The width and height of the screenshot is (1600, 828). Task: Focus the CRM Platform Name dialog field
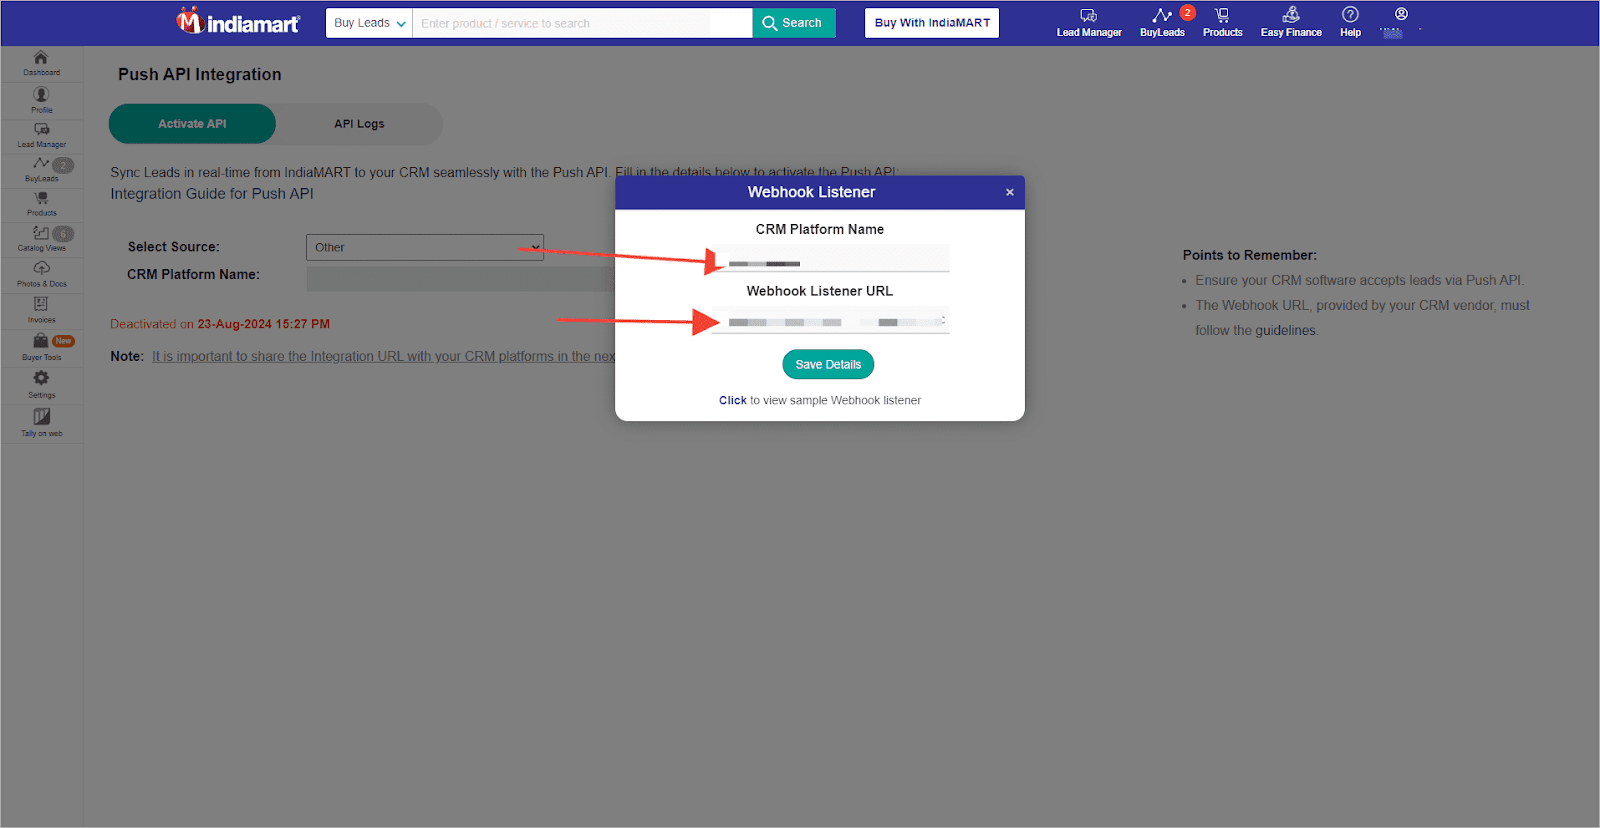click(x=829, y=258)
